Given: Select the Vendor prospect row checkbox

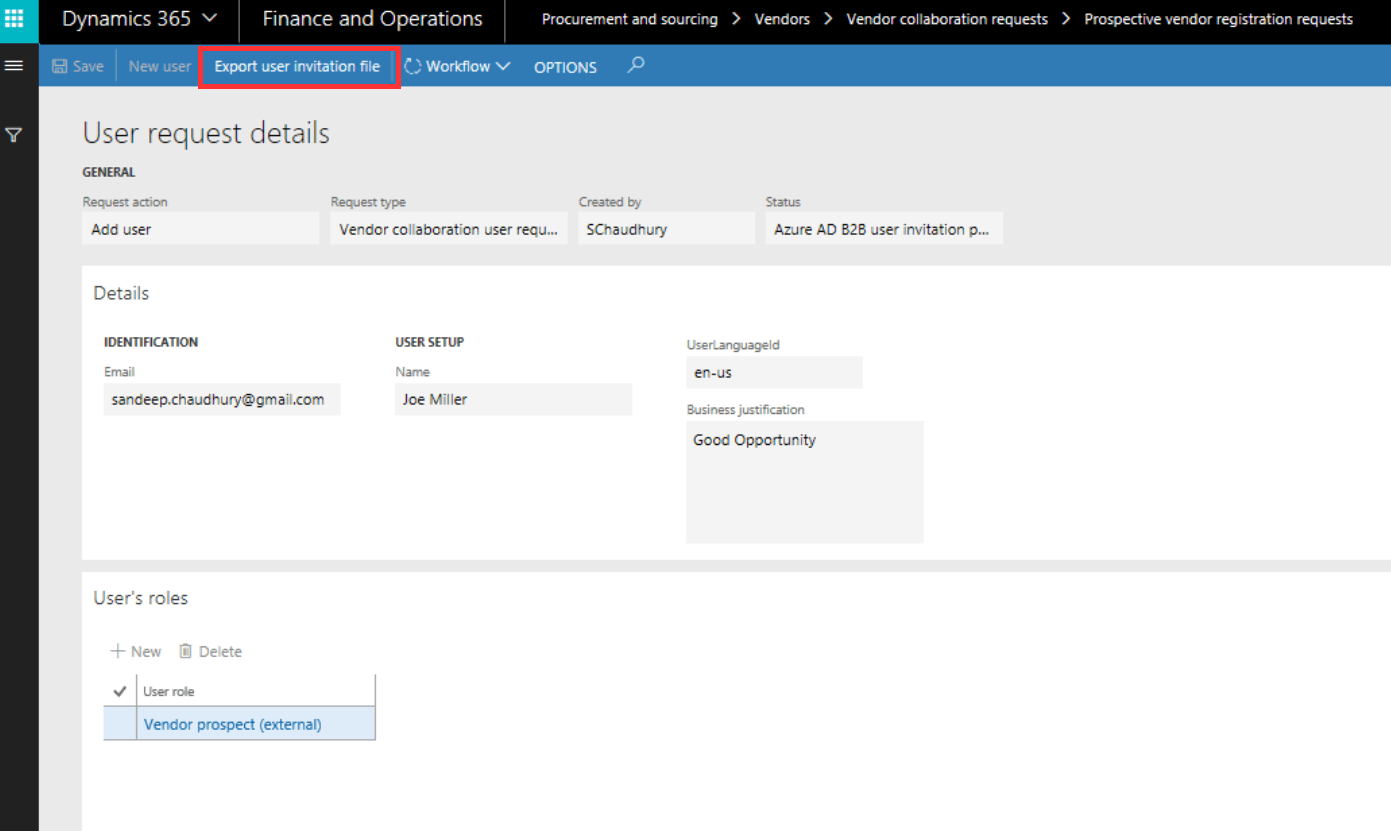Looking at the screenshot, I should click(118, 723).
